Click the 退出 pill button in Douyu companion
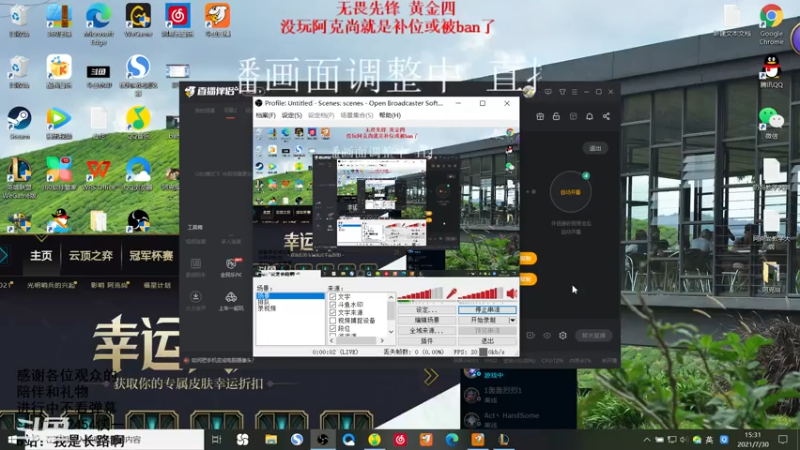 [x=595, y=148]
